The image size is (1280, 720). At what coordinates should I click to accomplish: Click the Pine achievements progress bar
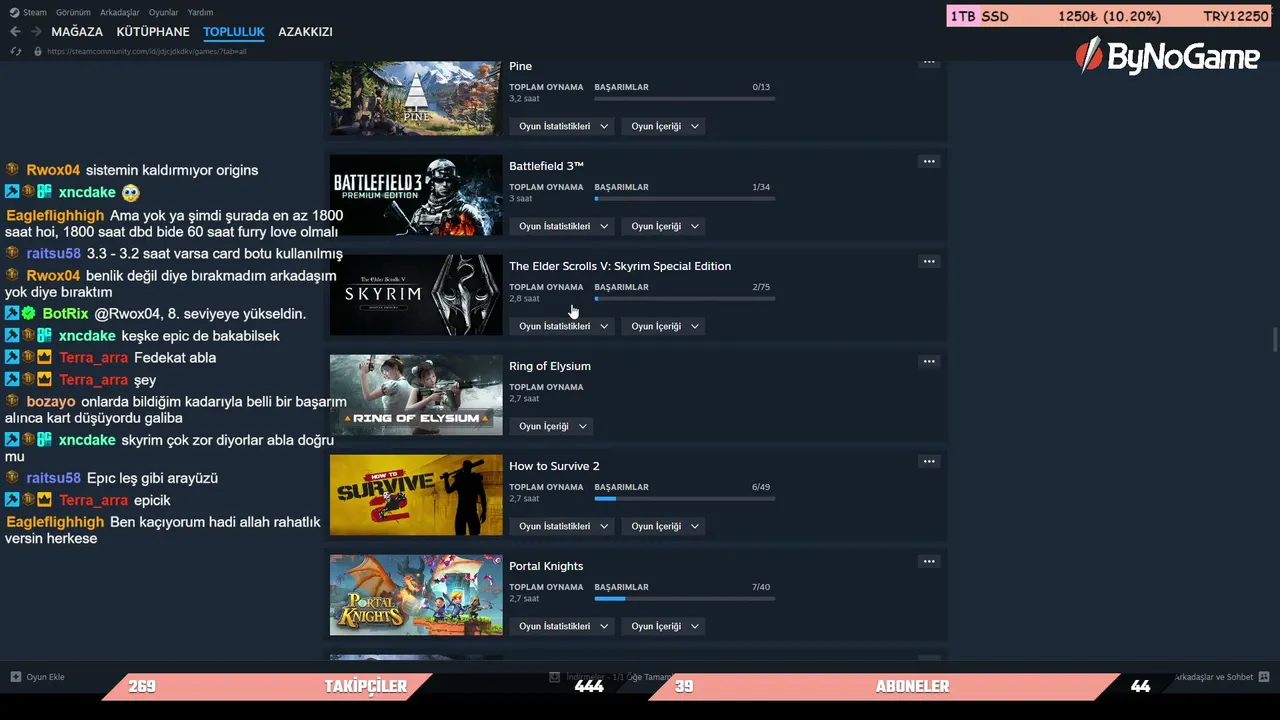click(684, 98)
